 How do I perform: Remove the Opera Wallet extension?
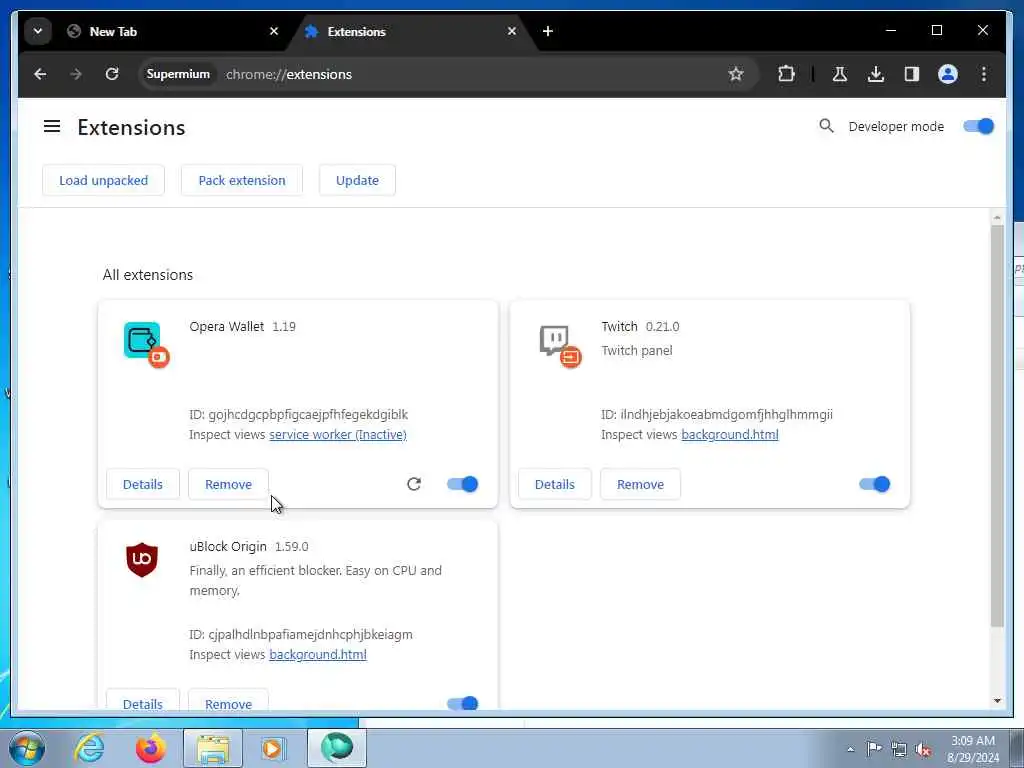coord(228,484)
